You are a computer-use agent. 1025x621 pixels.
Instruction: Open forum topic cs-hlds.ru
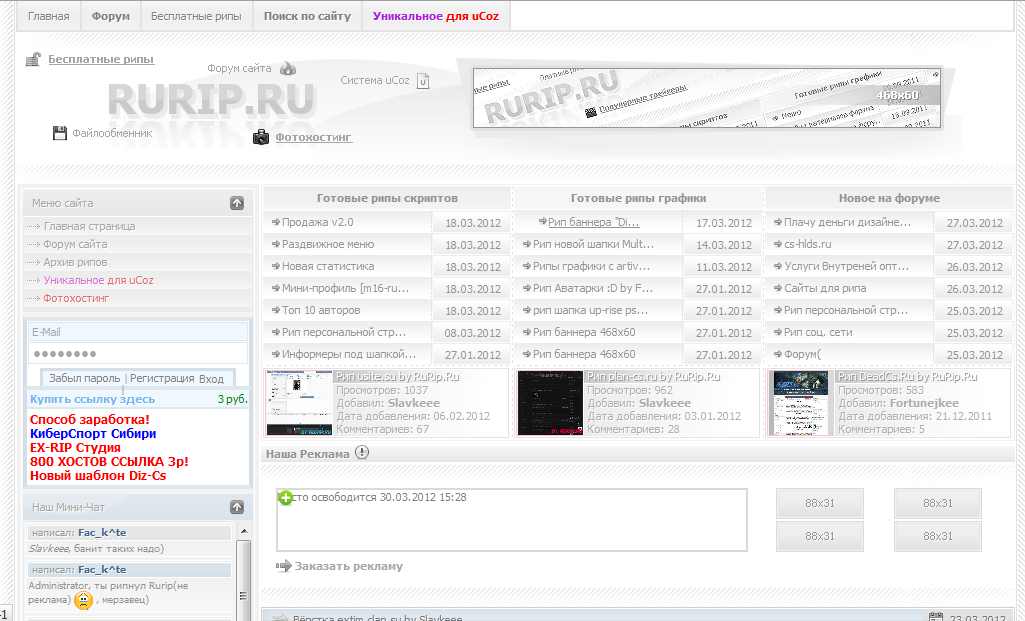(x=807, y=244)
